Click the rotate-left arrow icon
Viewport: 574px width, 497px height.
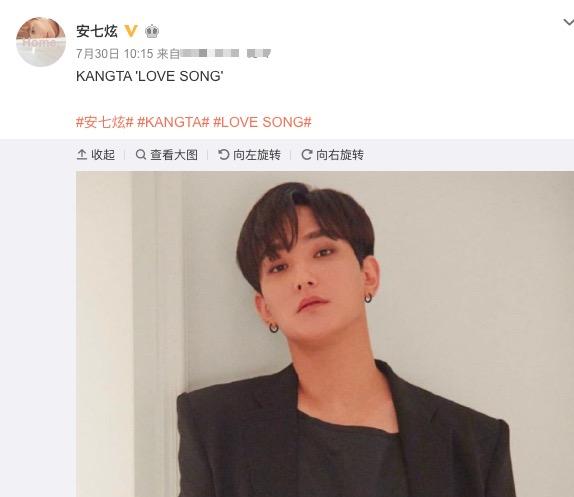pyautogui.click(x=223, y=155)
